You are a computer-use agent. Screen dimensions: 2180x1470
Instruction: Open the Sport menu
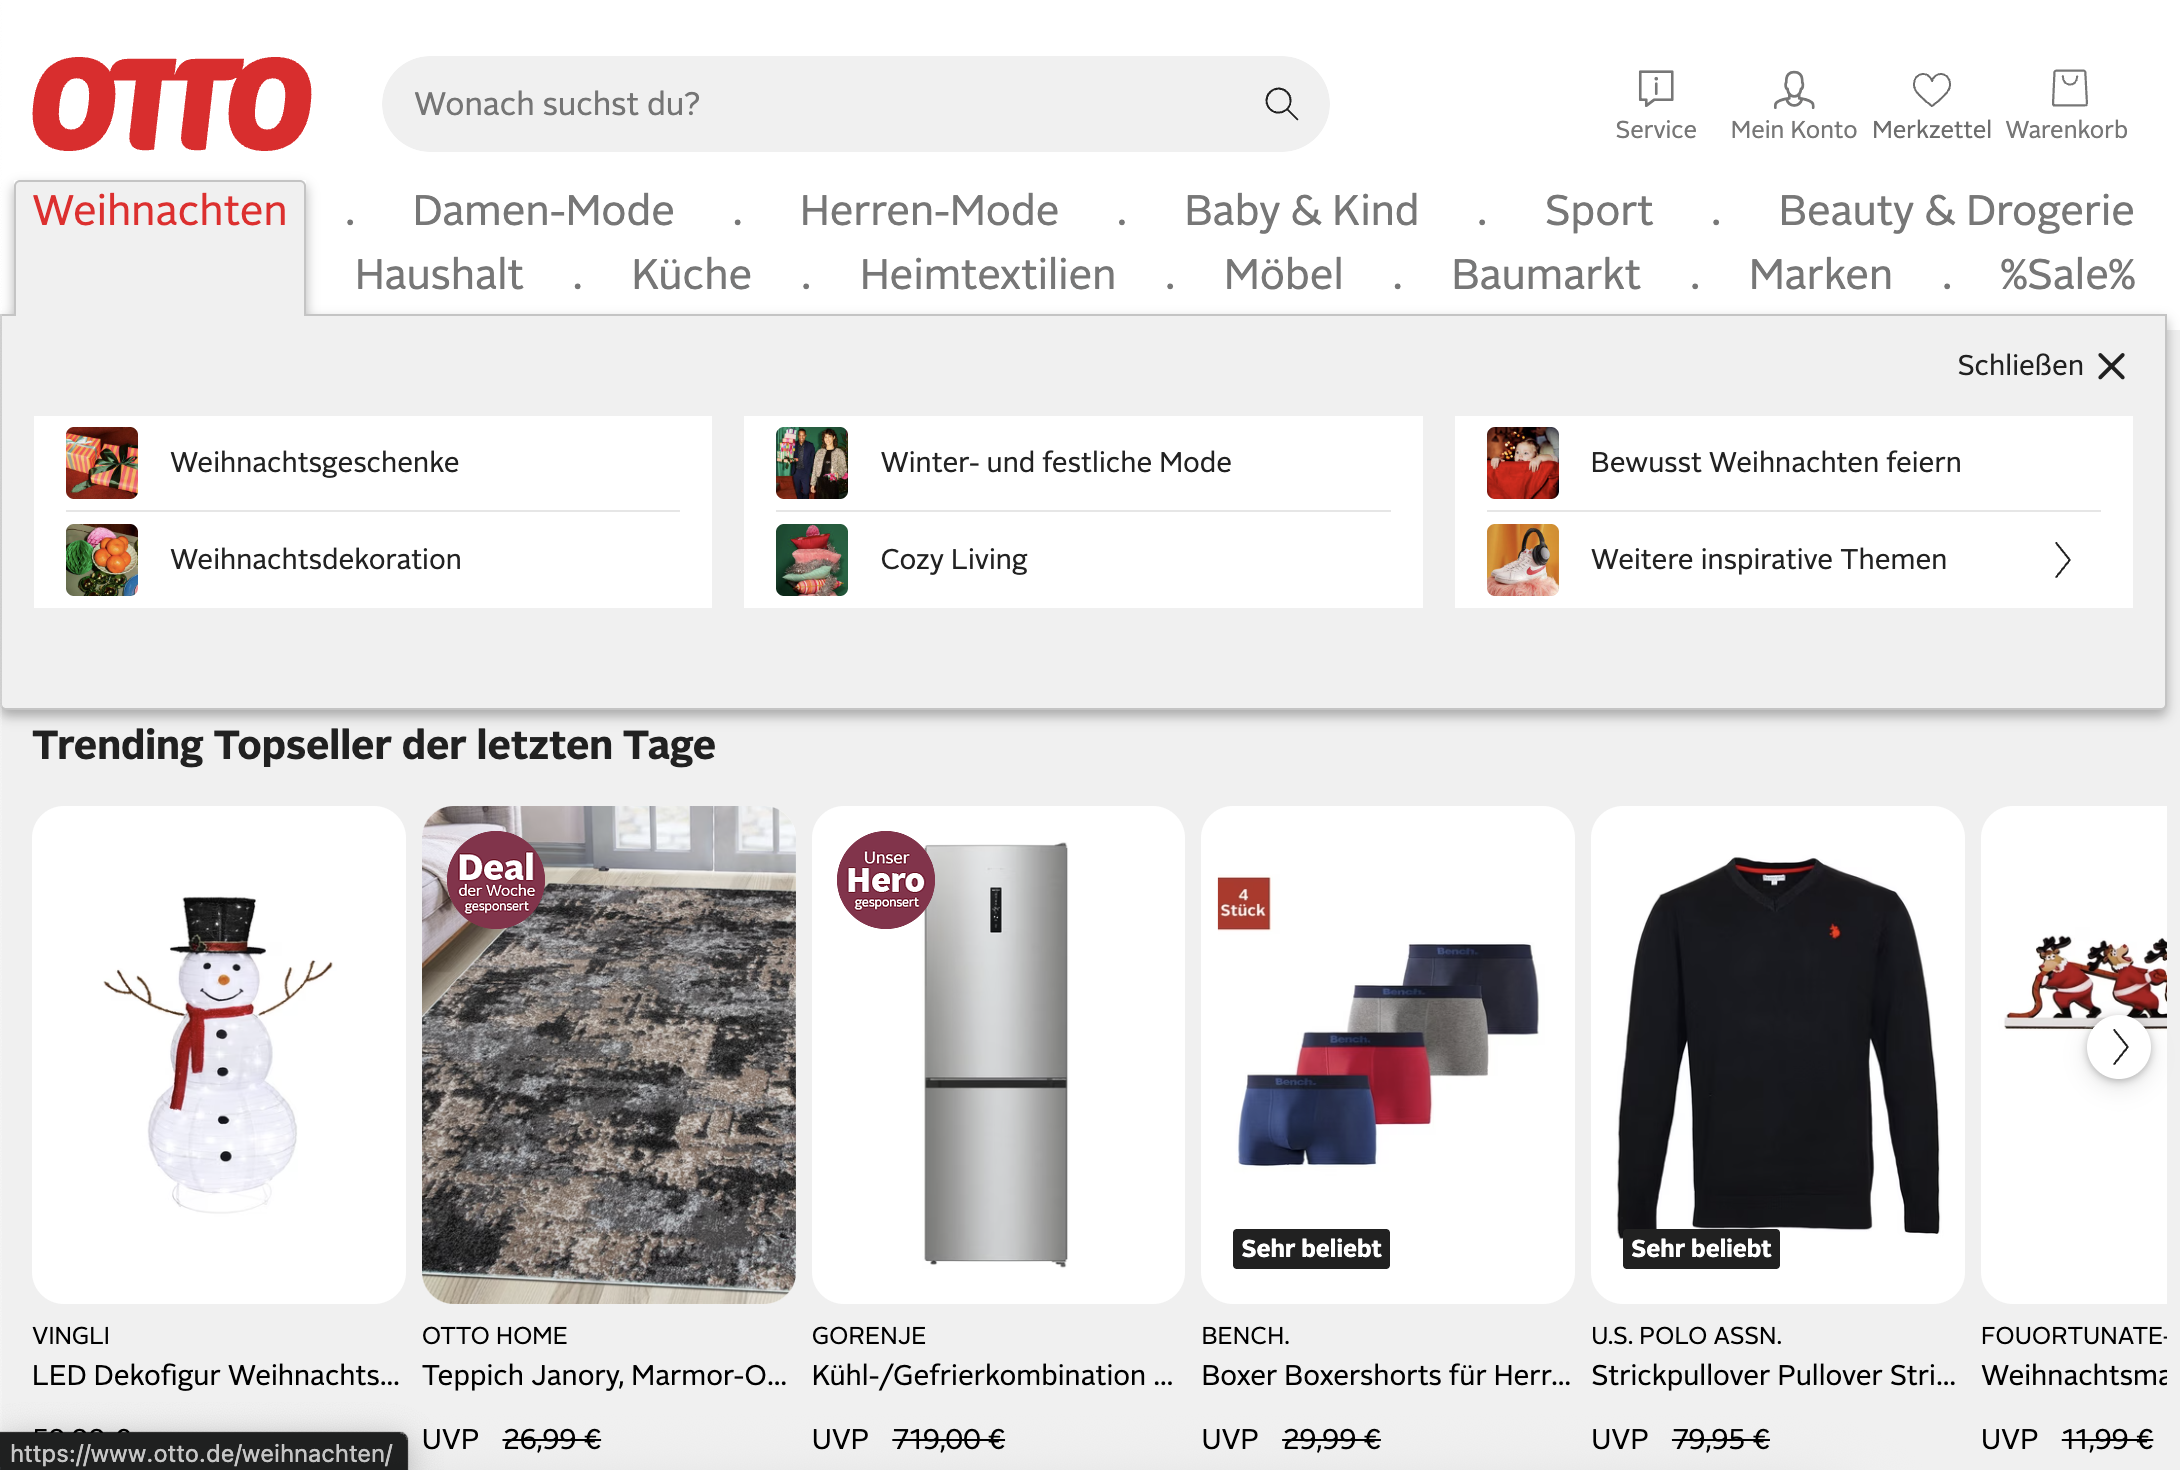point(1598,211)
